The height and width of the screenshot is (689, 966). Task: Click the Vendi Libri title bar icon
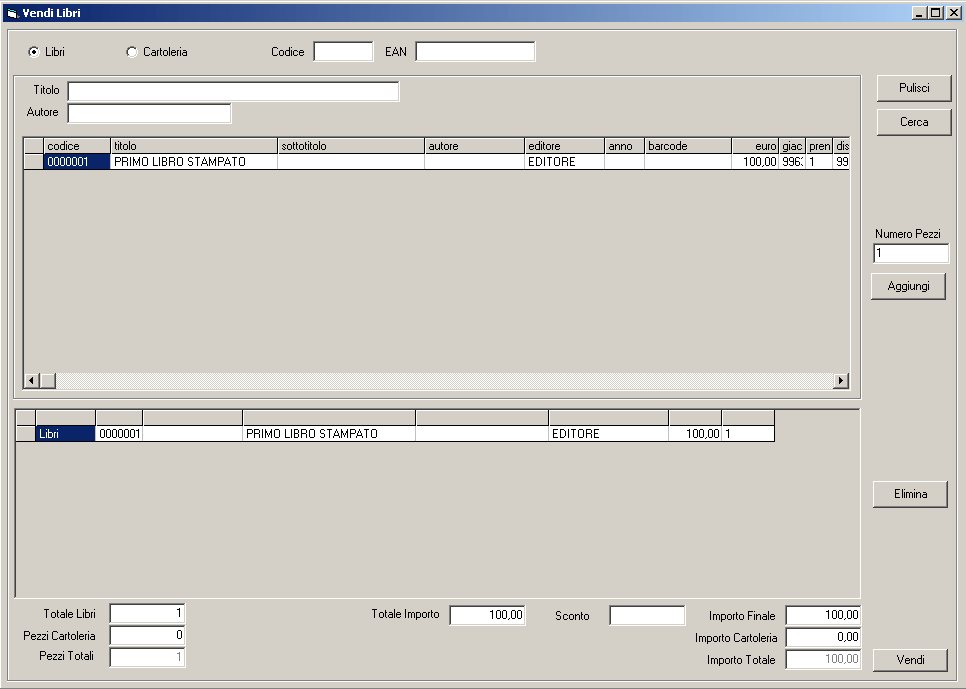(12, 13)
